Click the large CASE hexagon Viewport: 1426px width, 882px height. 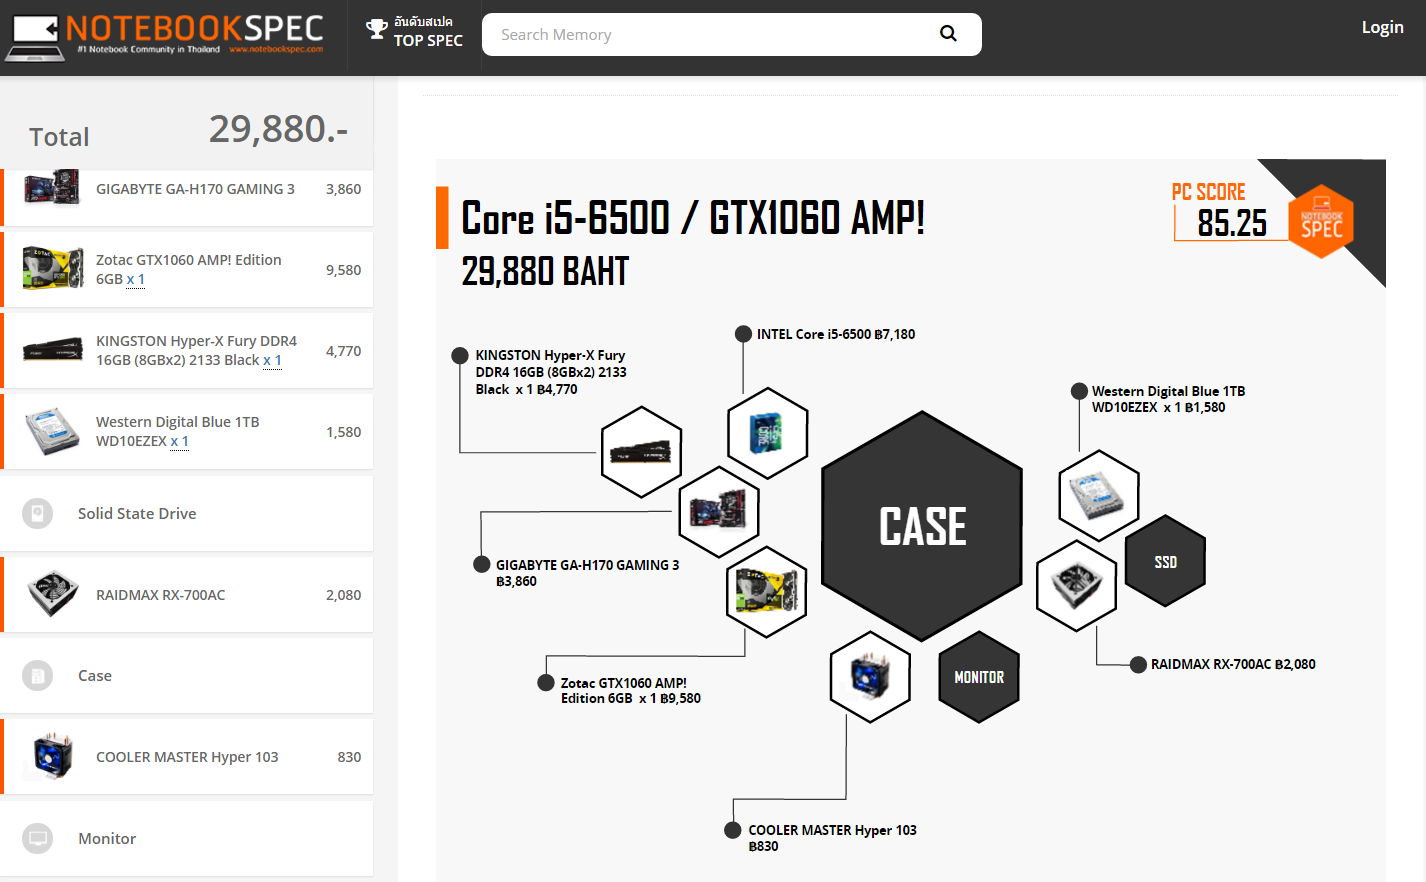point(922,526)
